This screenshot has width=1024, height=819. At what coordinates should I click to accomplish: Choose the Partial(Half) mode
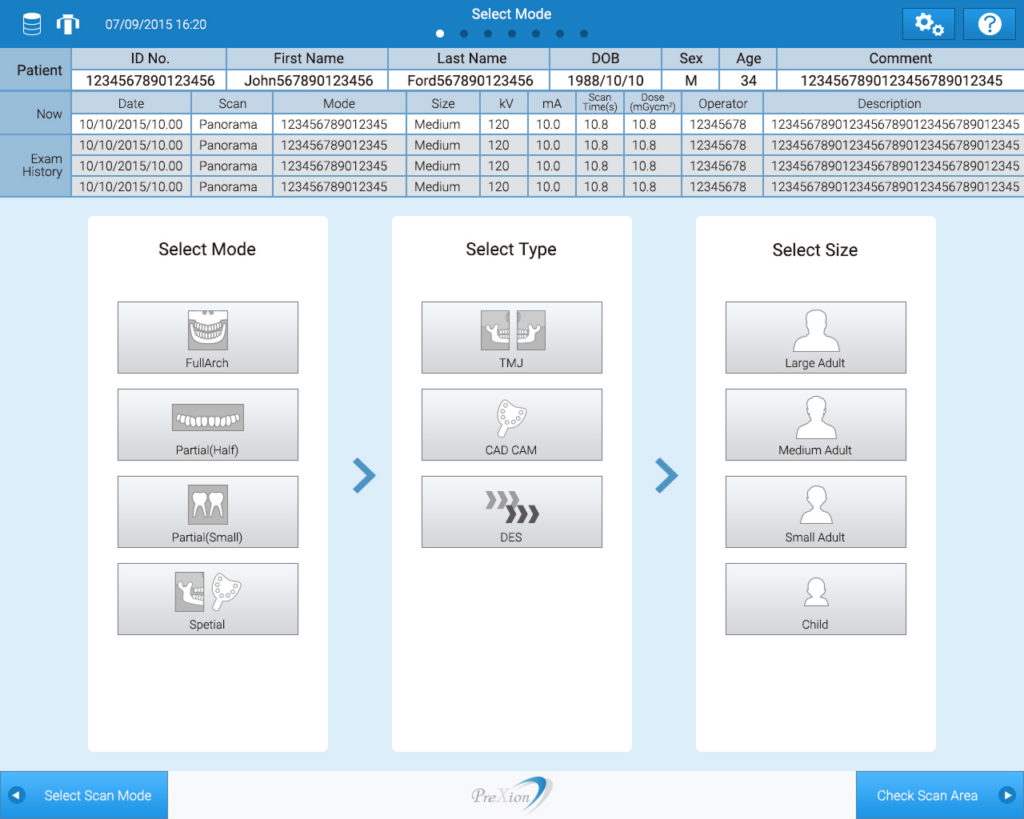[207, 425]
